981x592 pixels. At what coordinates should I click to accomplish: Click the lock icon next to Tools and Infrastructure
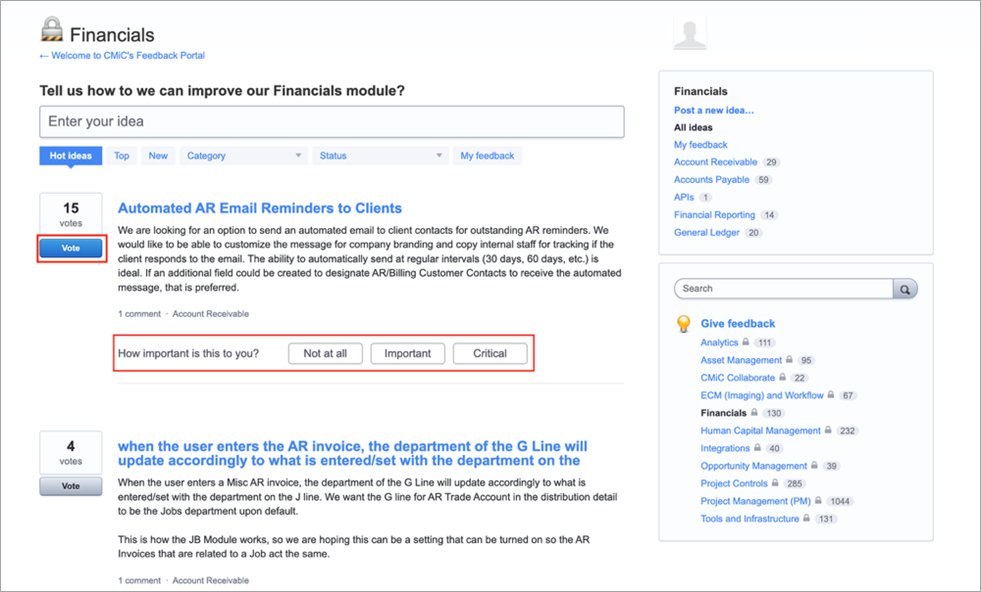click(x=804, y=519)
